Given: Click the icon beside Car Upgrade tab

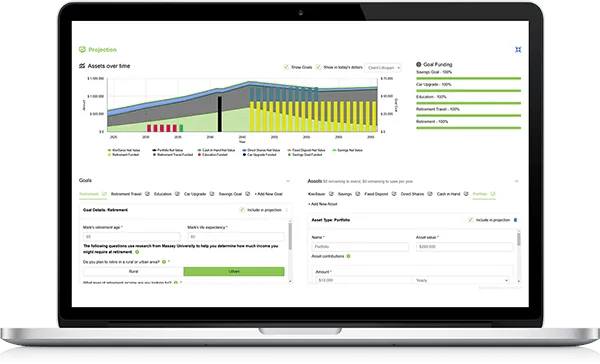Looking at the screenshot, I should [212, 194].
